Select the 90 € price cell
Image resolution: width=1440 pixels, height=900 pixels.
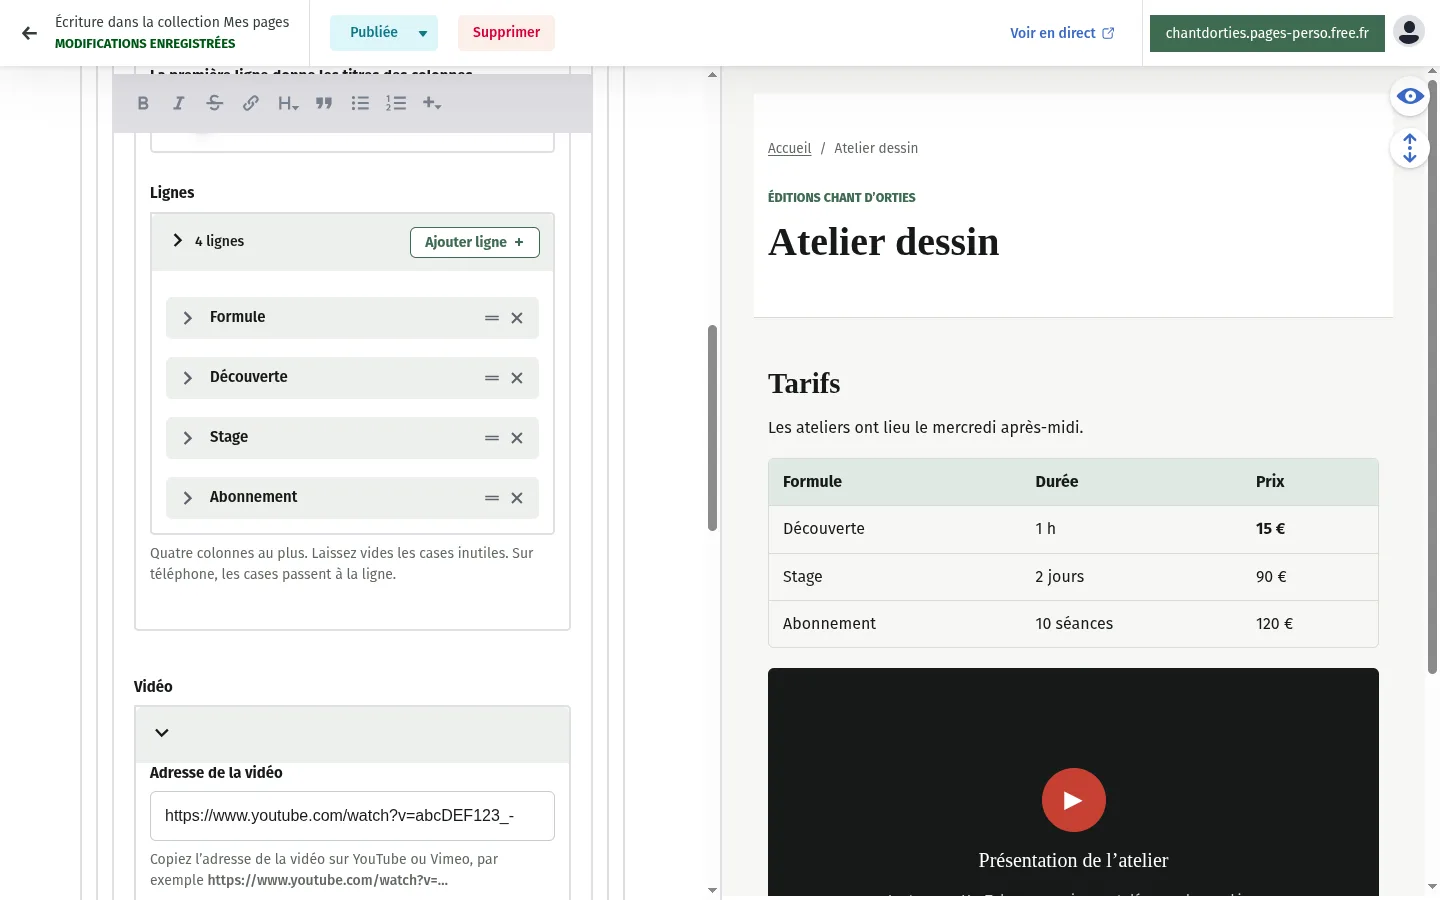click(x=1271, y=577)
